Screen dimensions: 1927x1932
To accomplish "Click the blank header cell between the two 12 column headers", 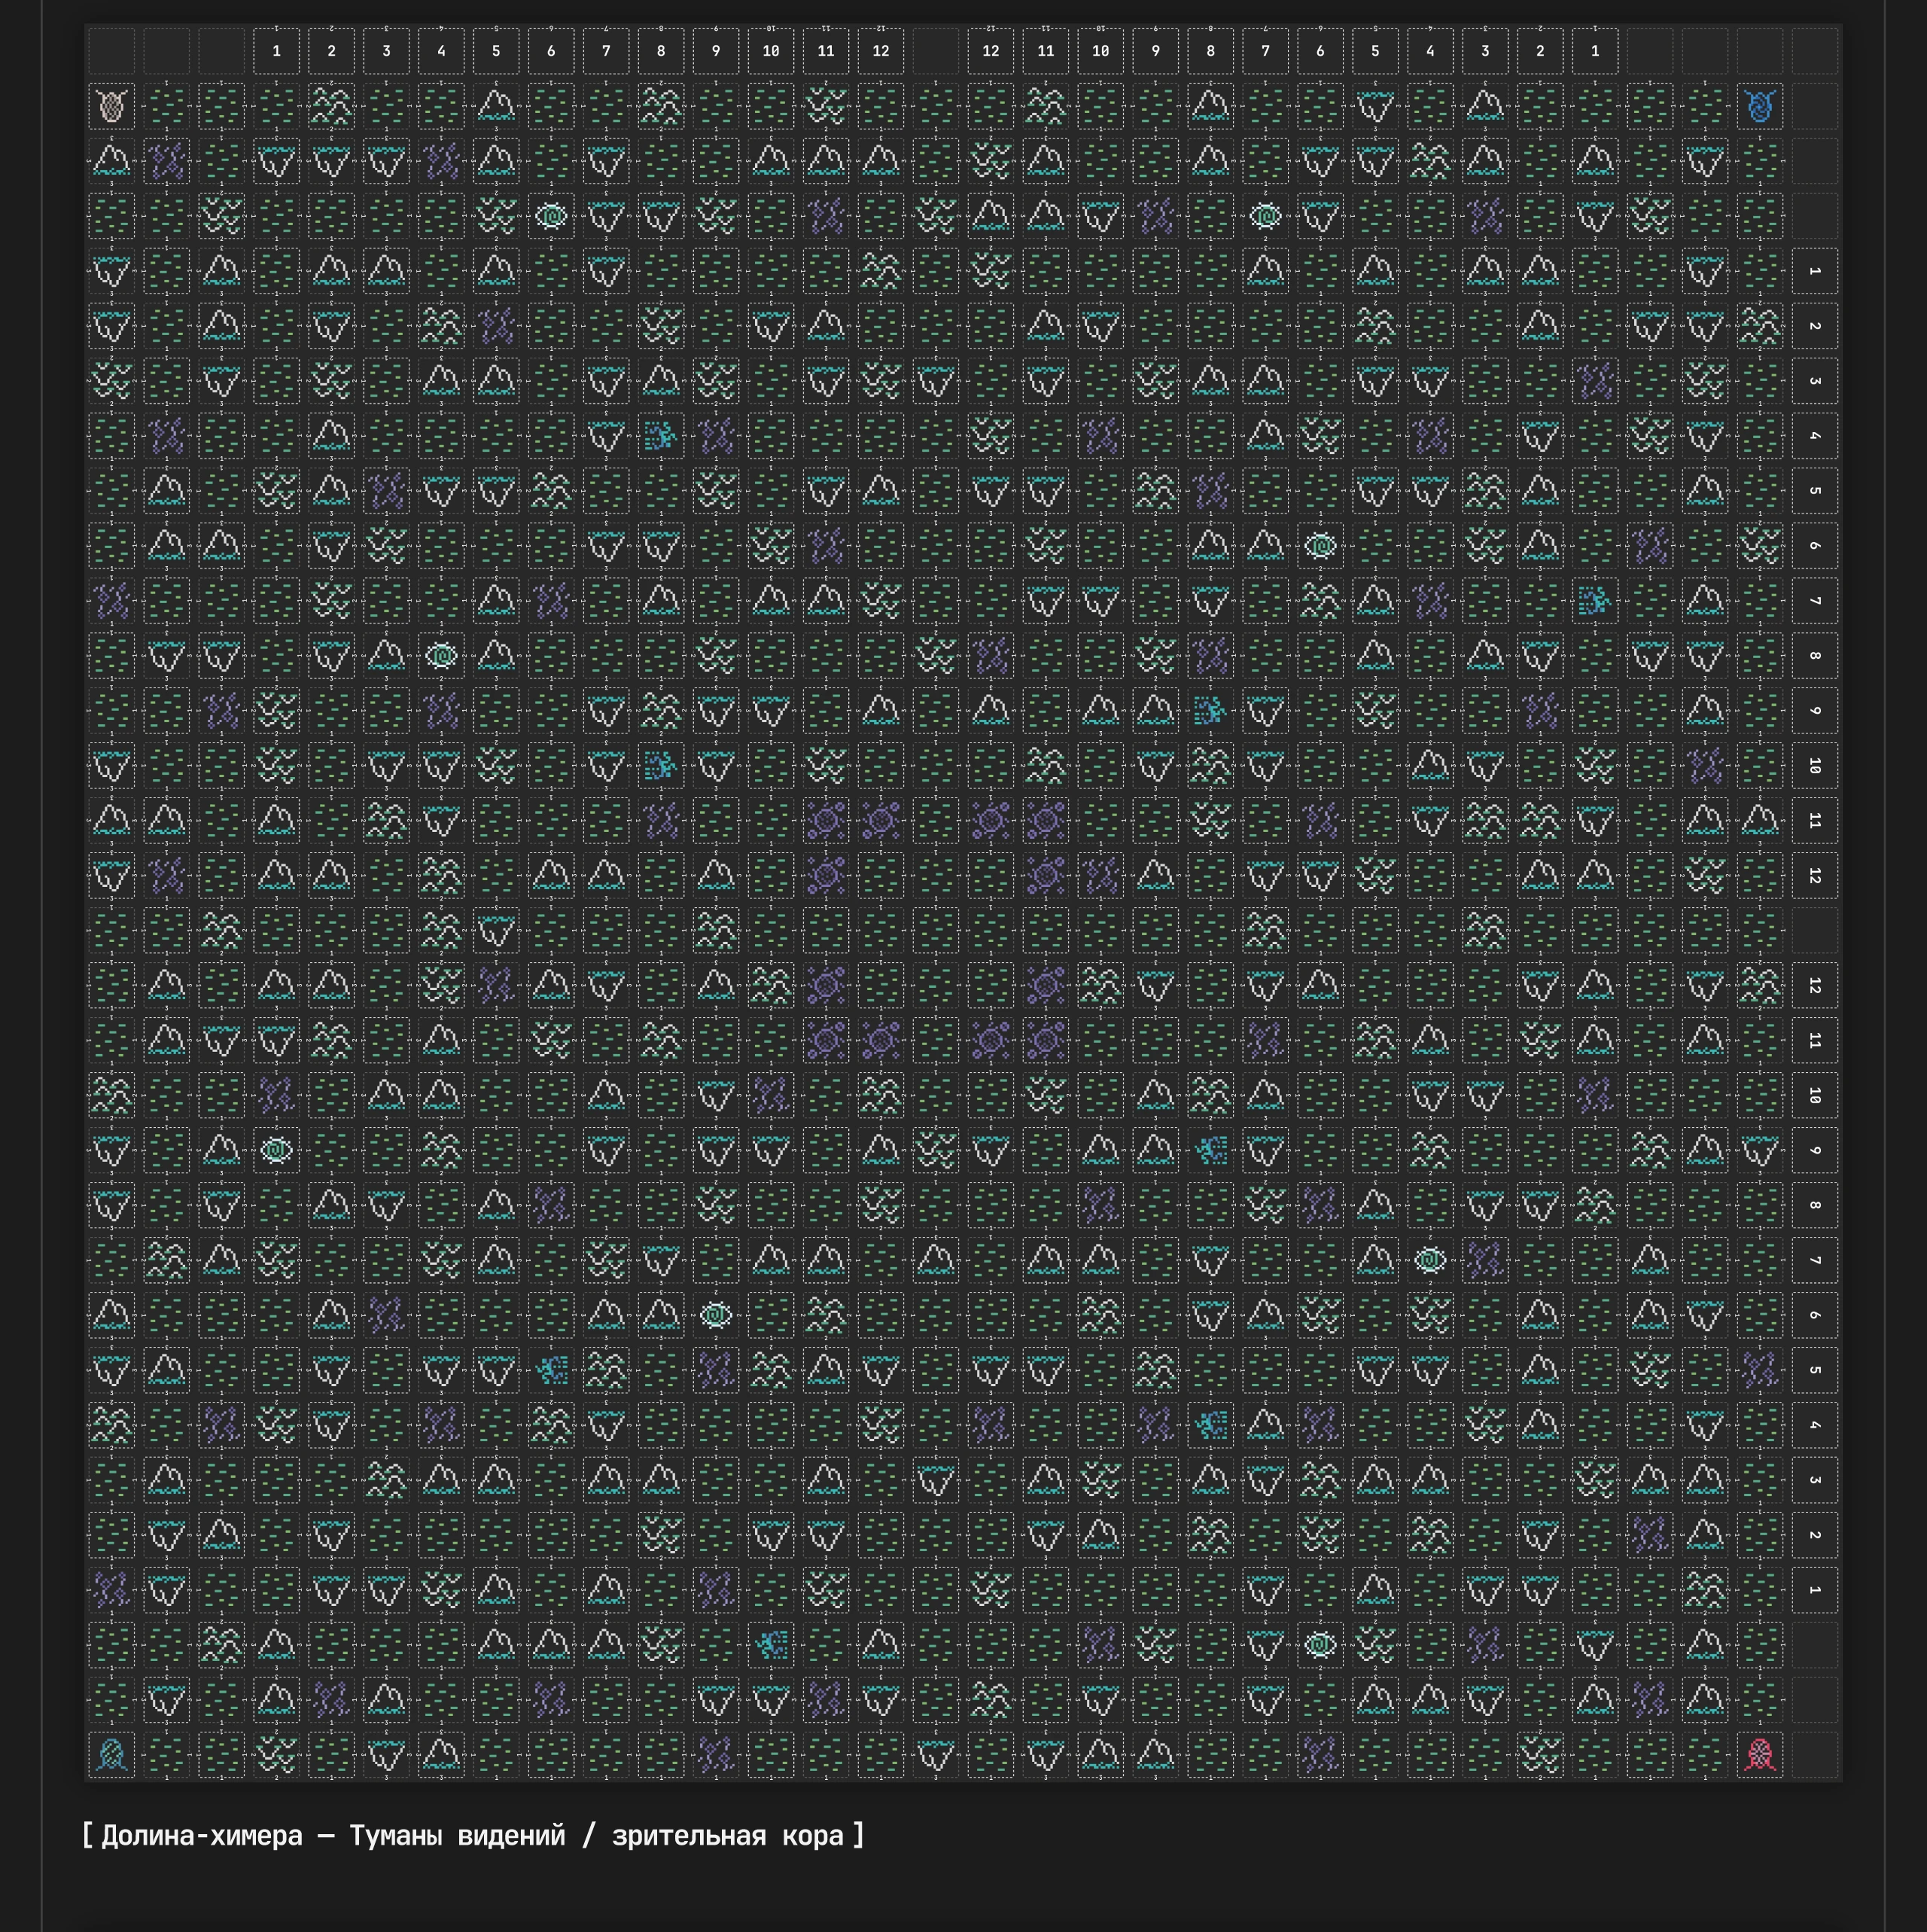I will point(935,51).
